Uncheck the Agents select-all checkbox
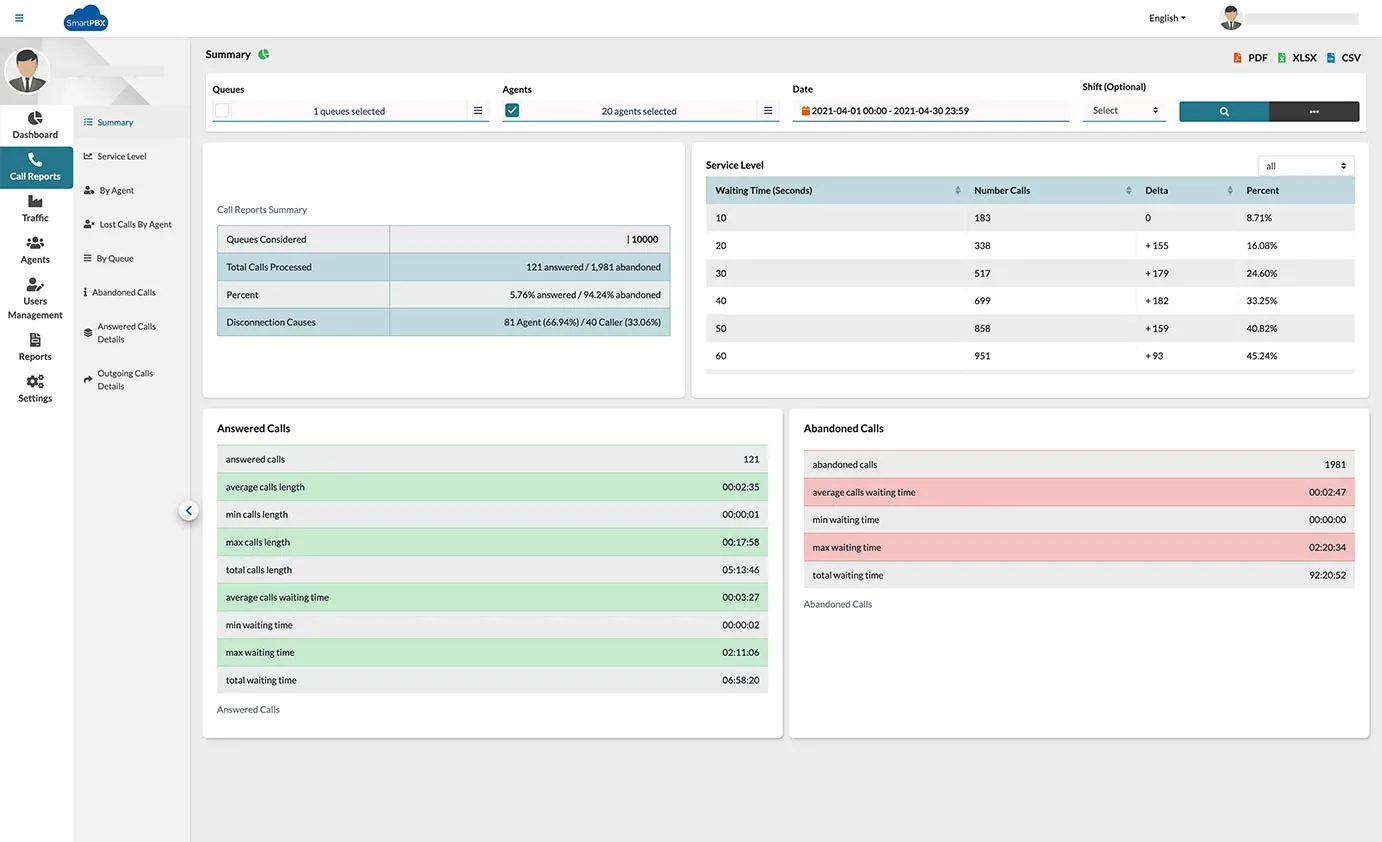The height and width of the screenshot is (842, 1382). tap(512, 111)
